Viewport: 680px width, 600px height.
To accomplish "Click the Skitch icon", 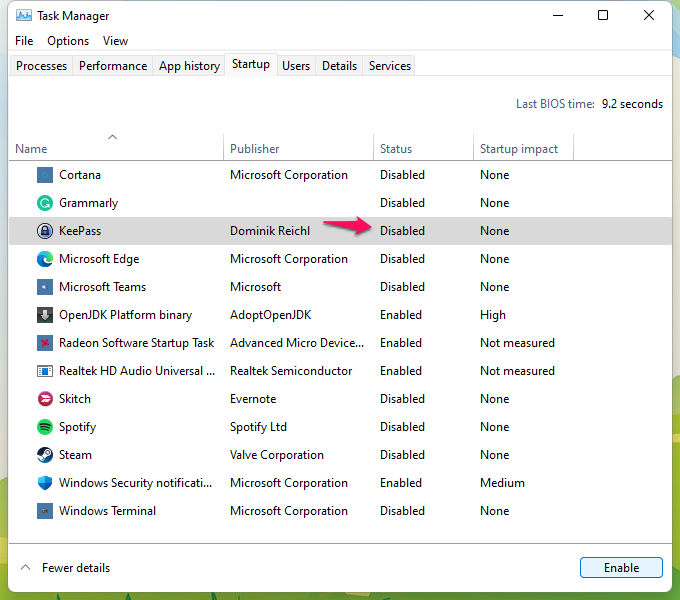I will click(45, 399).
